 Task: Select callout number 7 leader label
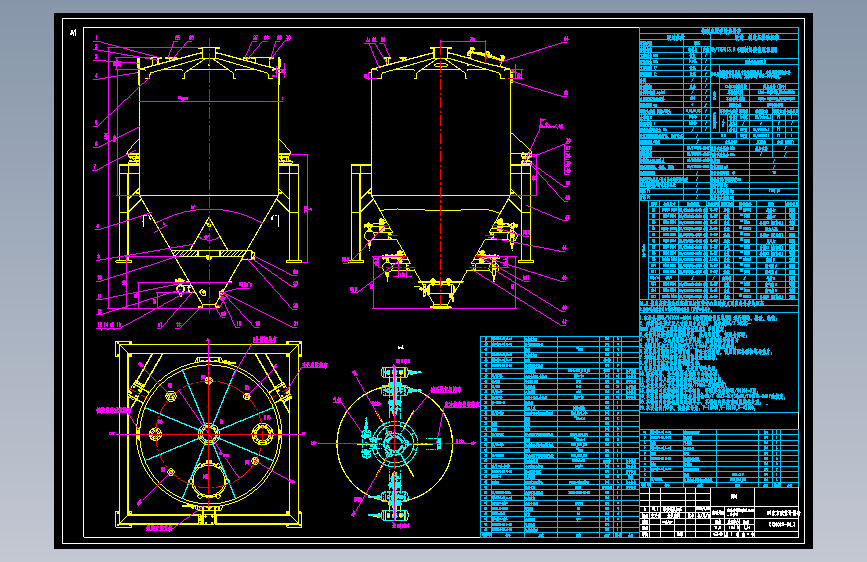[x=95, y=166]
